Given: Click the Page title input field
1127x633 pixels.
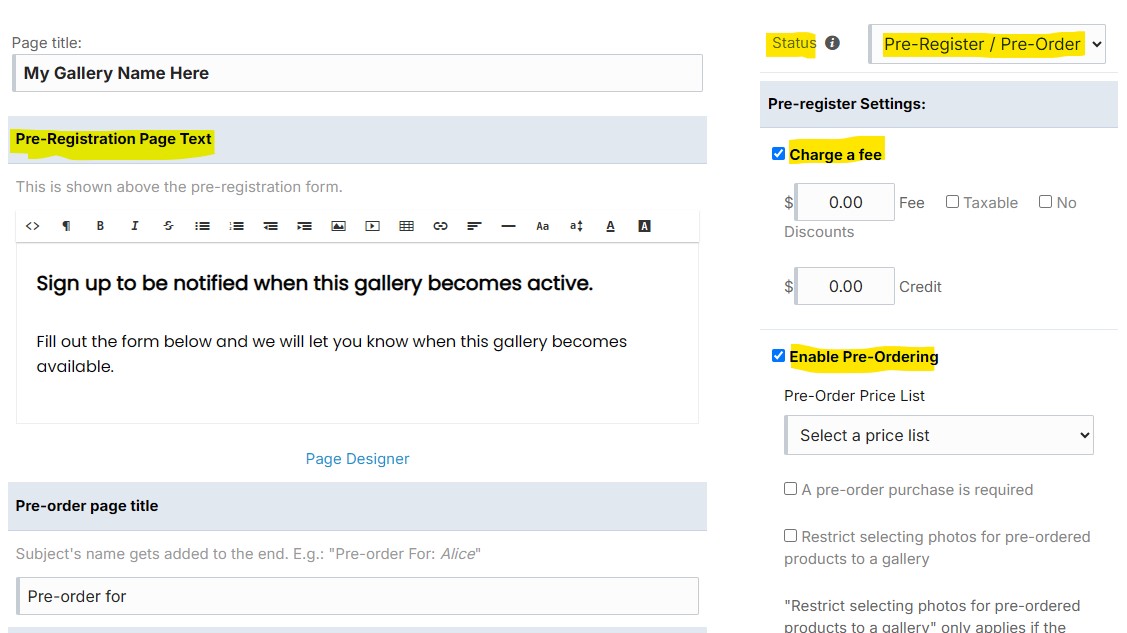Looking at the screenshot, I should (x=357, y=73).
